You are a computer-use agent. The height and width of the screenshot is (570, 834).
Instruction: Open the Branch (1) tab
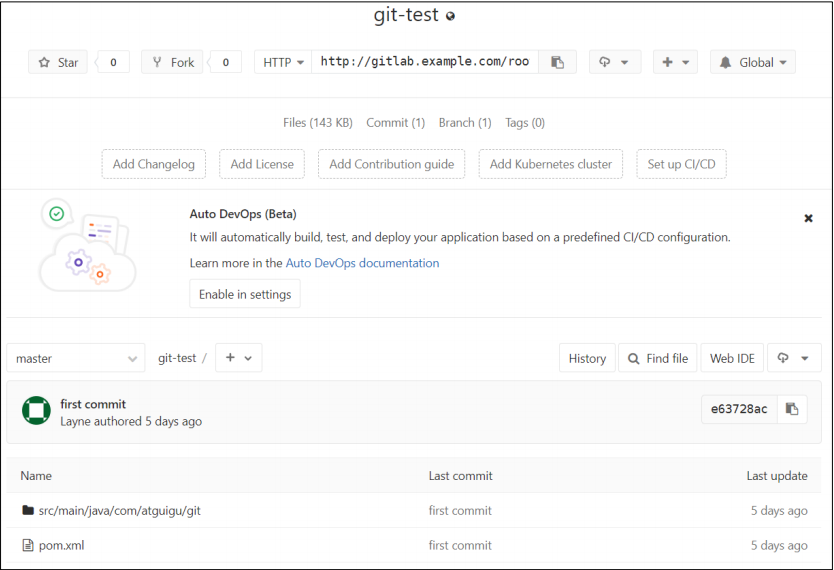coord(464,123)
